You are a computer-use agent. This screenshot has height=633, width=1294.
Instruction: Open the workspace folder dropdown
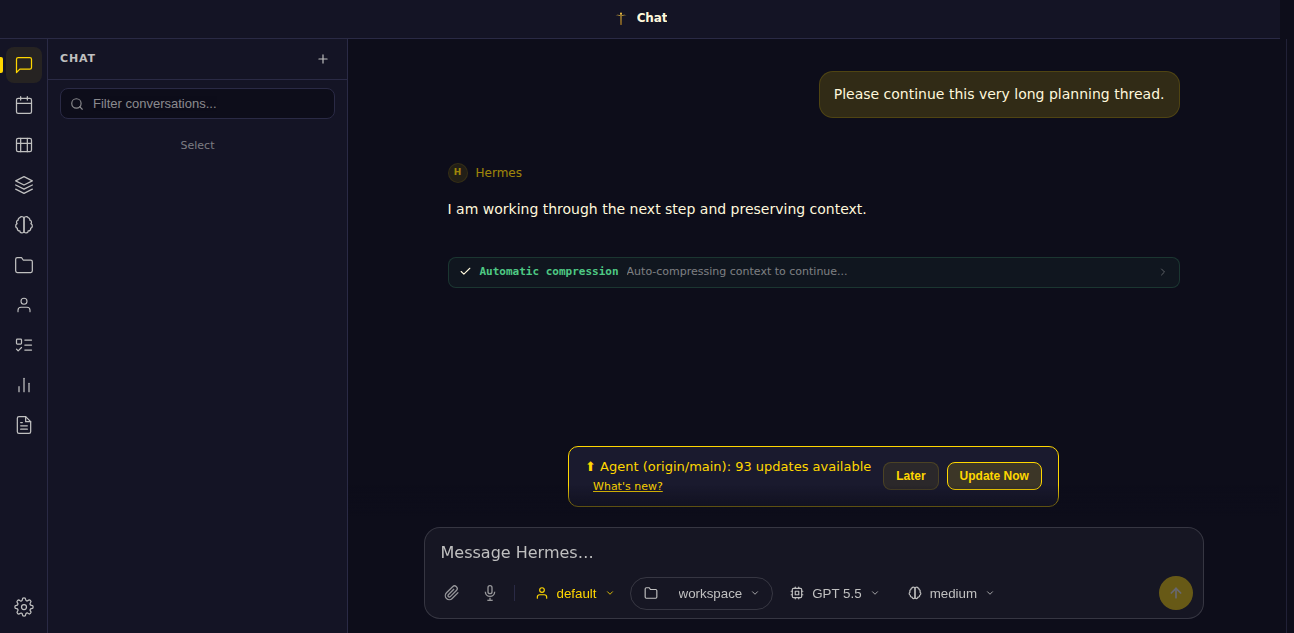[x=701, y=593]
